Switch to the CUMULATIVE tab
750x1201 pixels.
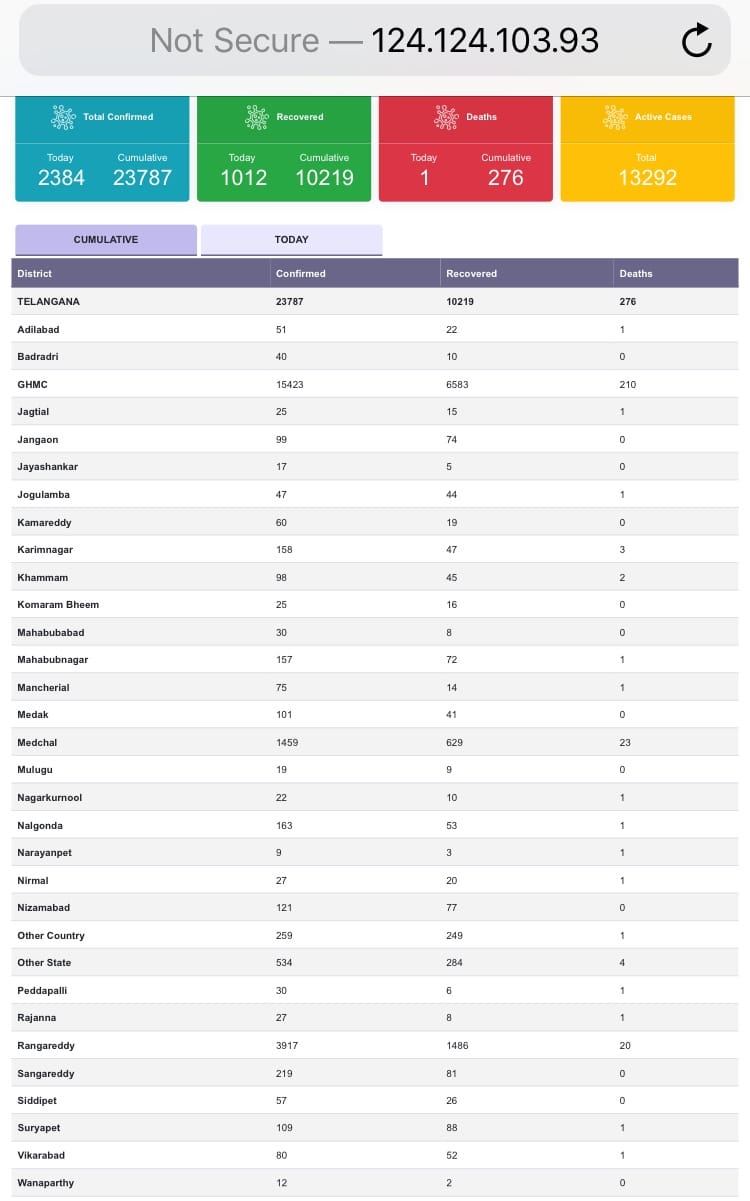[x=106, y=240]
